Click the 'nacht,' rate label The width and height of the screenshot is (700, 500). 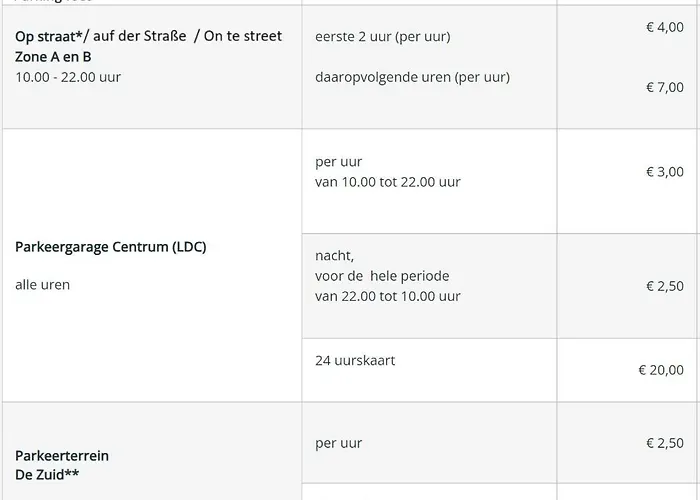[334, 256]
